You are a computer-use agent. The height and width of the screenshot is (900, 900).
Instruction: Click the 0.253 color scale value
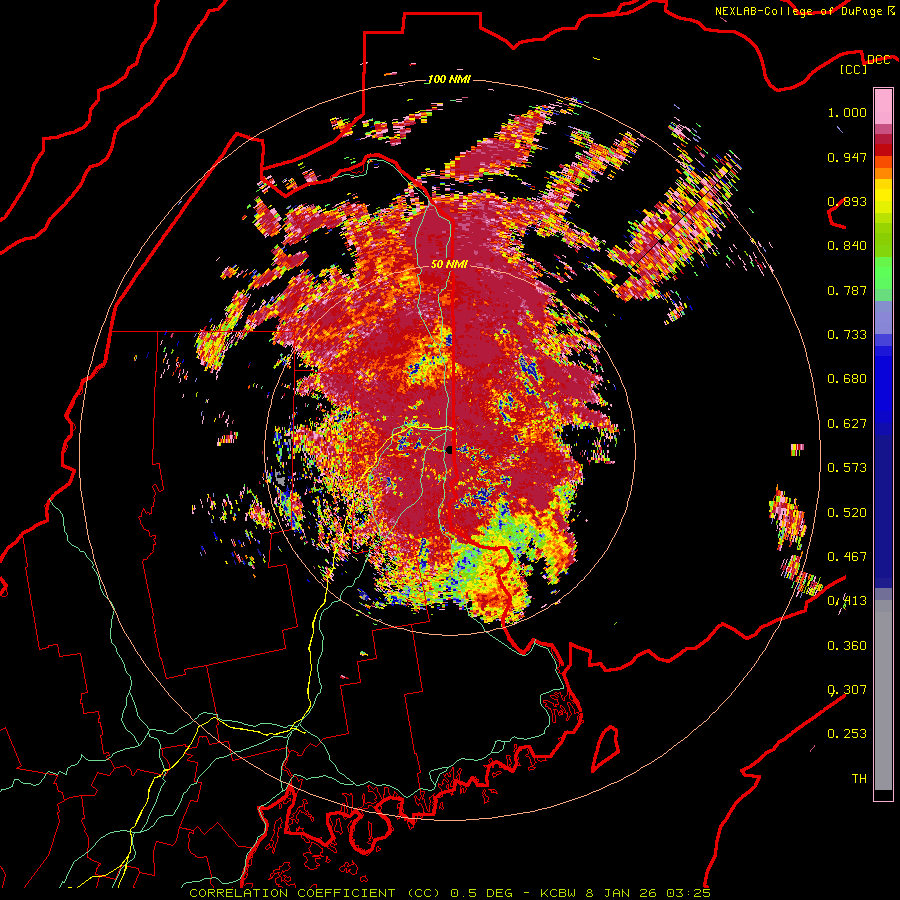click(x=847, y=734)
